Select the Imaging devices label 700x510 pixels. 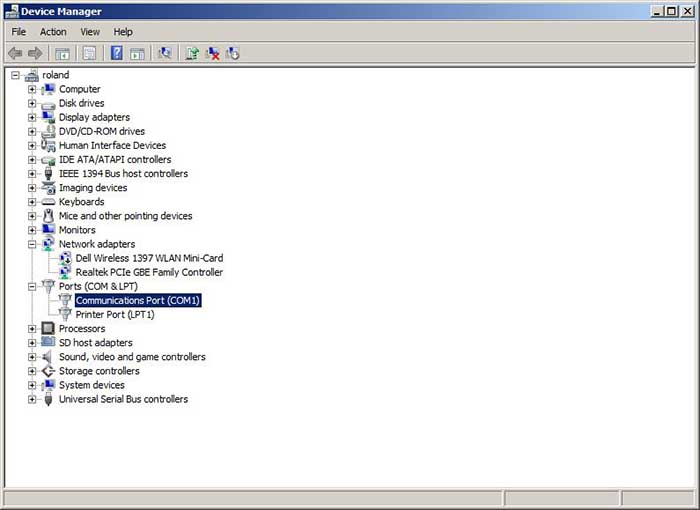coord(93,188)
